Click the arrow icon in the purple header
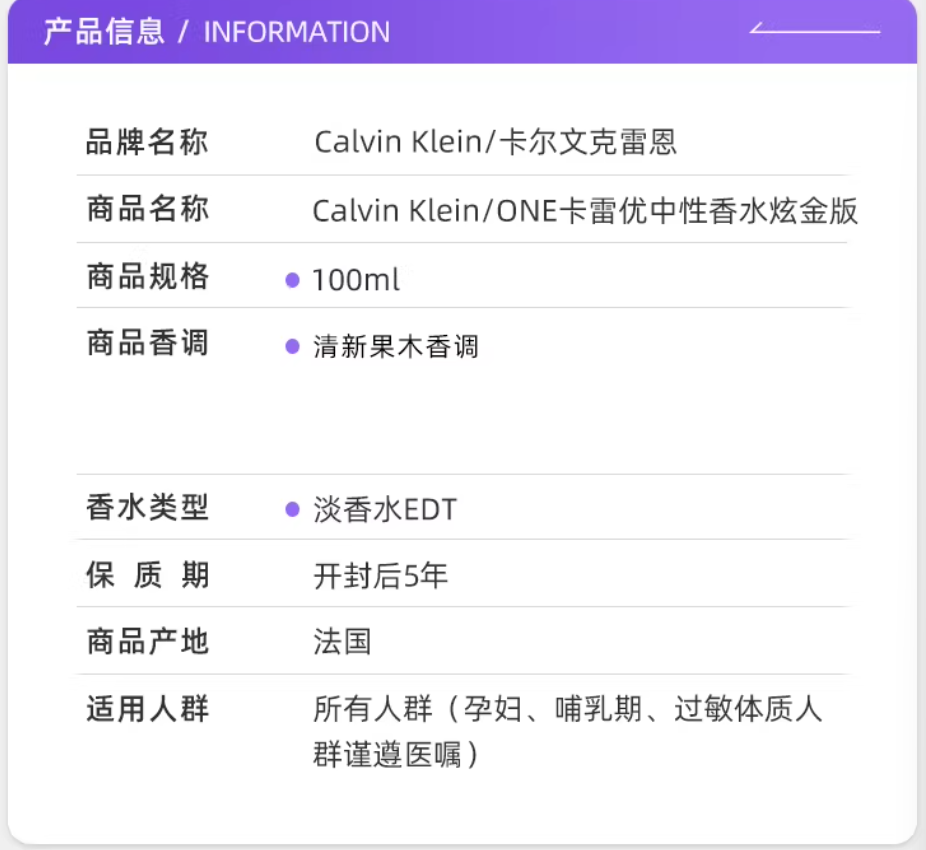The width and height of the screenshot is (926, 850). click(814, 29)
